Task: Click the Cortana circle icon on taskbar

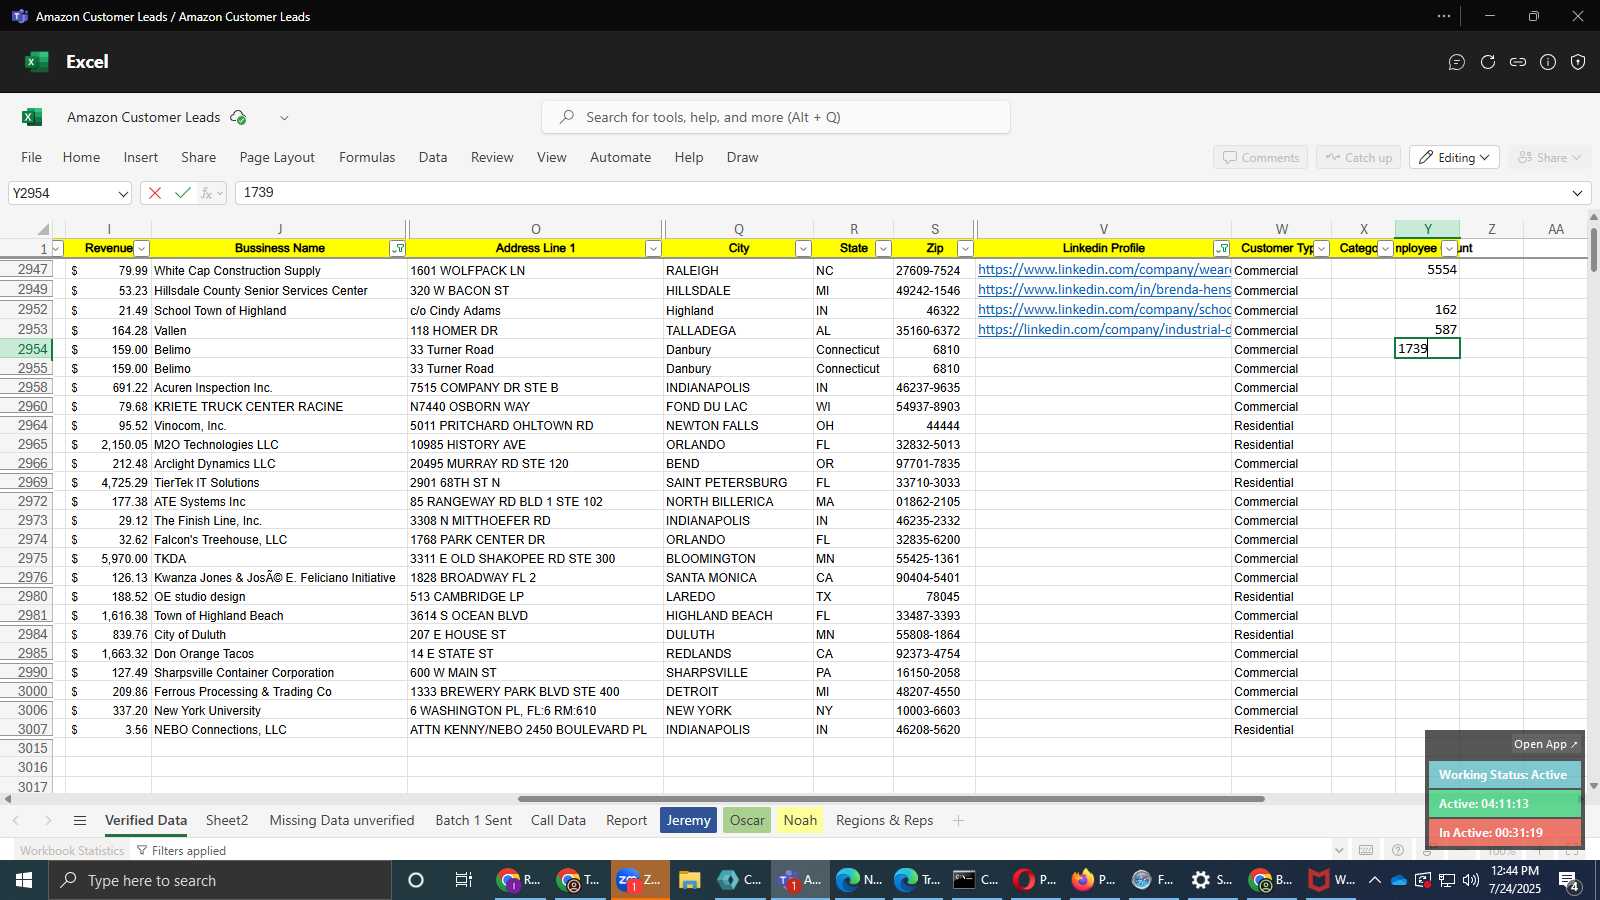Action: (x=416, y=880)
